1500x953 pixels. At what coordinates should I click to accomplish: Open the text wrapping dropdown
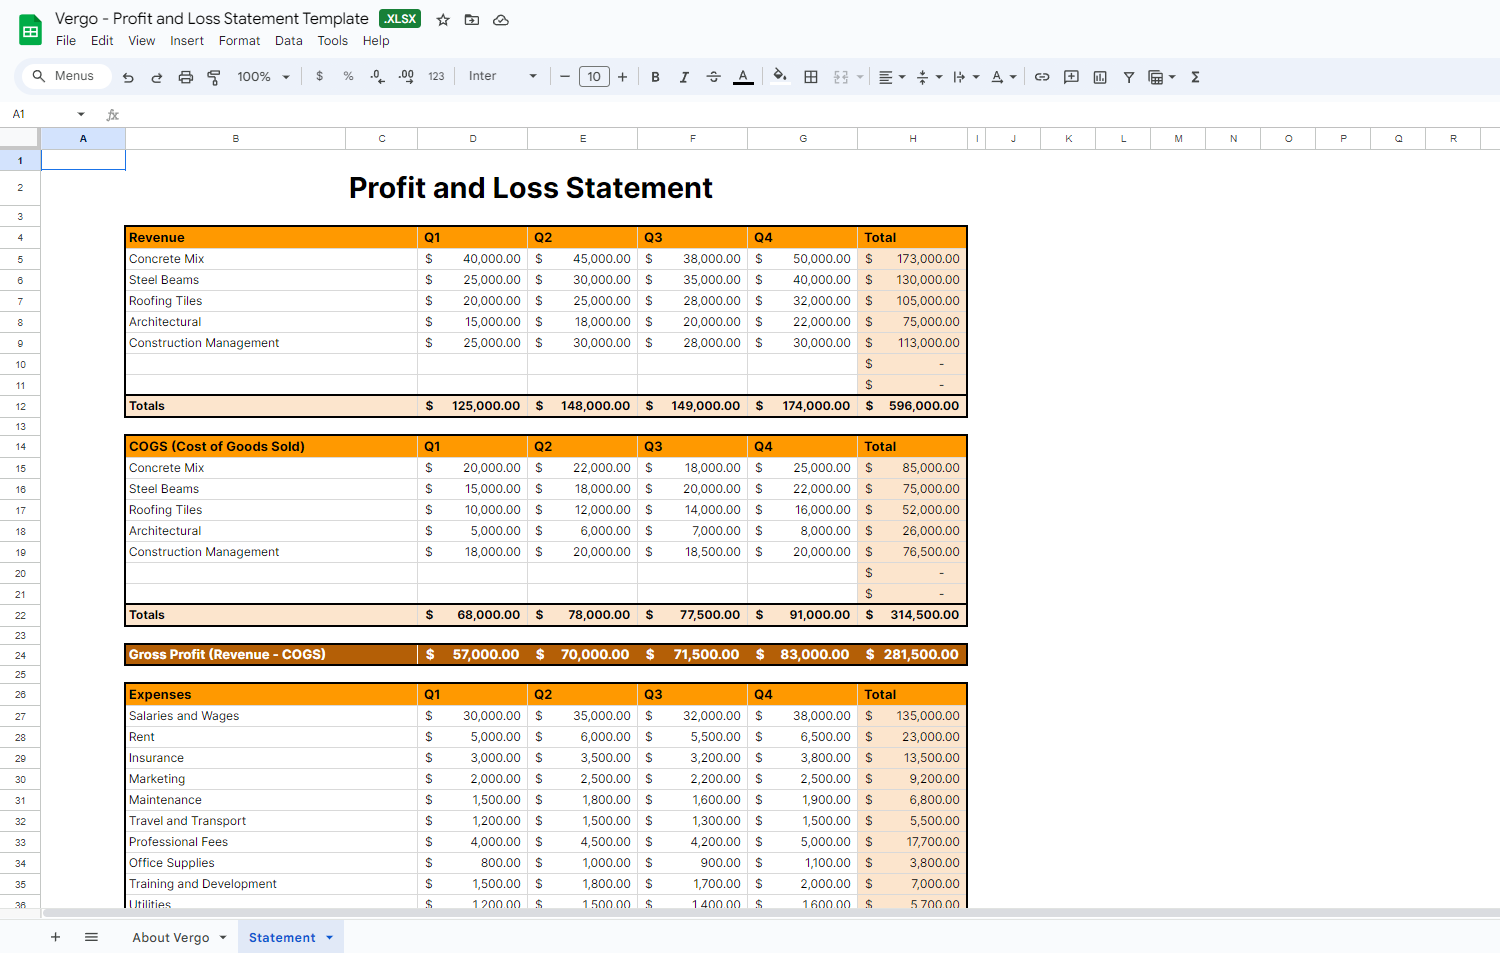(966, 77)
